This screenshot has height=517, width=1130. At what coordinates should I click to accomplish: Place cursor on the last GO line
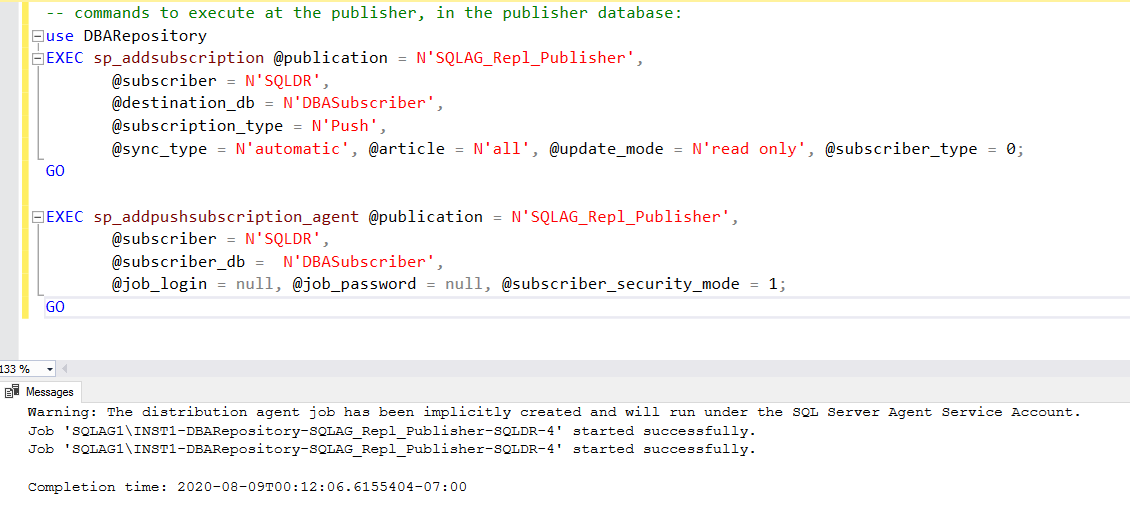[55, 307]
